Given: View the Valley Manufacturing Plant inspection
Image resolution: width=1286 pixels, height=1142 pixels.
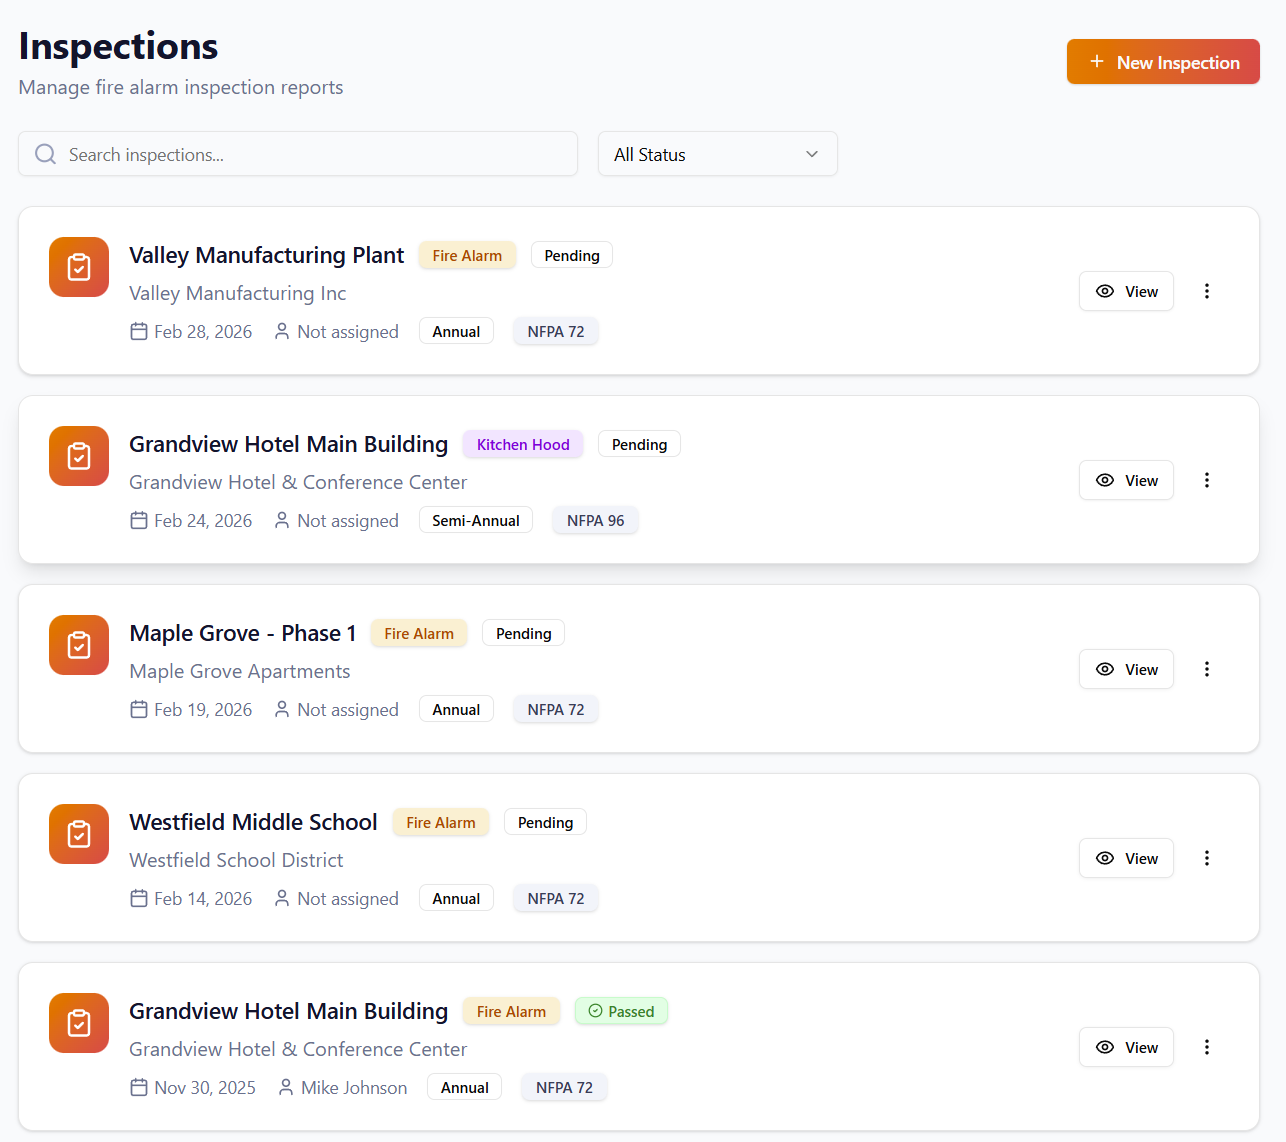Looking at the screenshot, I should 1126,291.
